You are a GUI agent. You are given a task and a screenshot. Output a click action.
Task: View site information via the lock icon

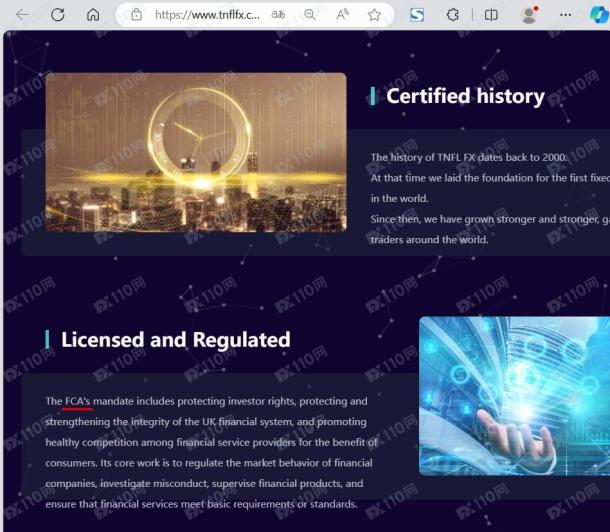click(137, 15)
